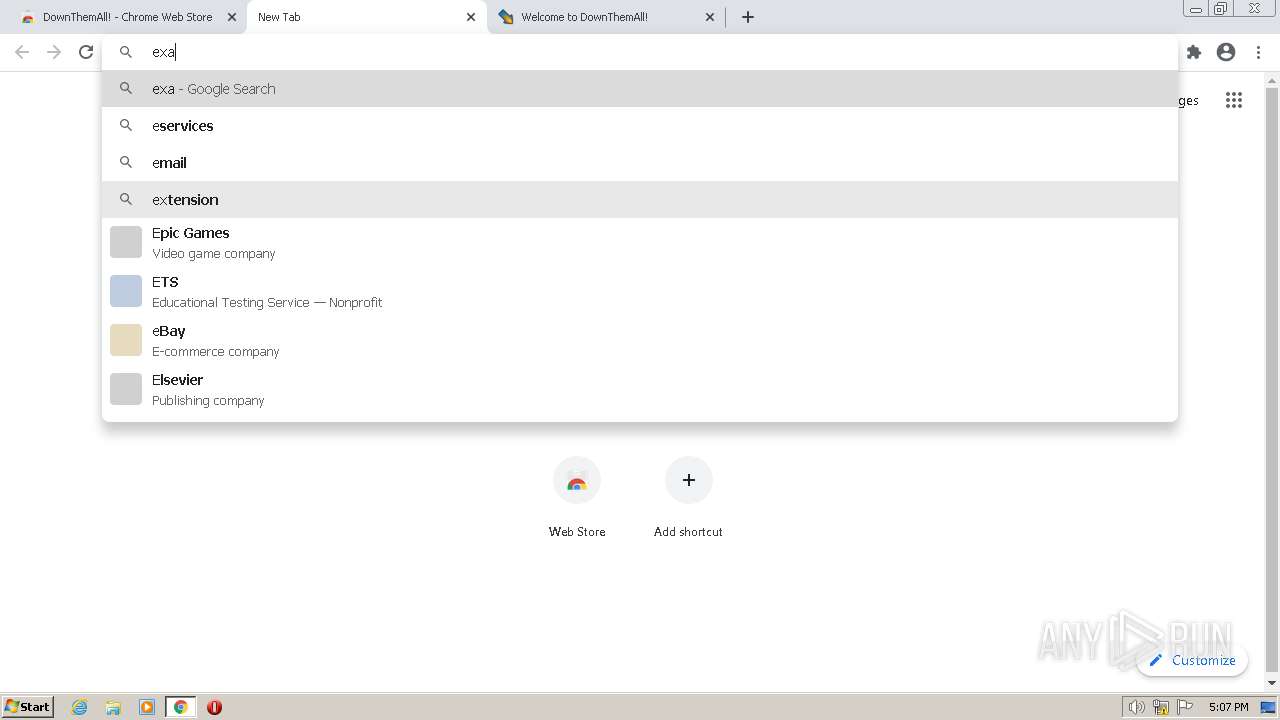Click the Add shortcut plus button
The image size is (1280, 720).
689,480
